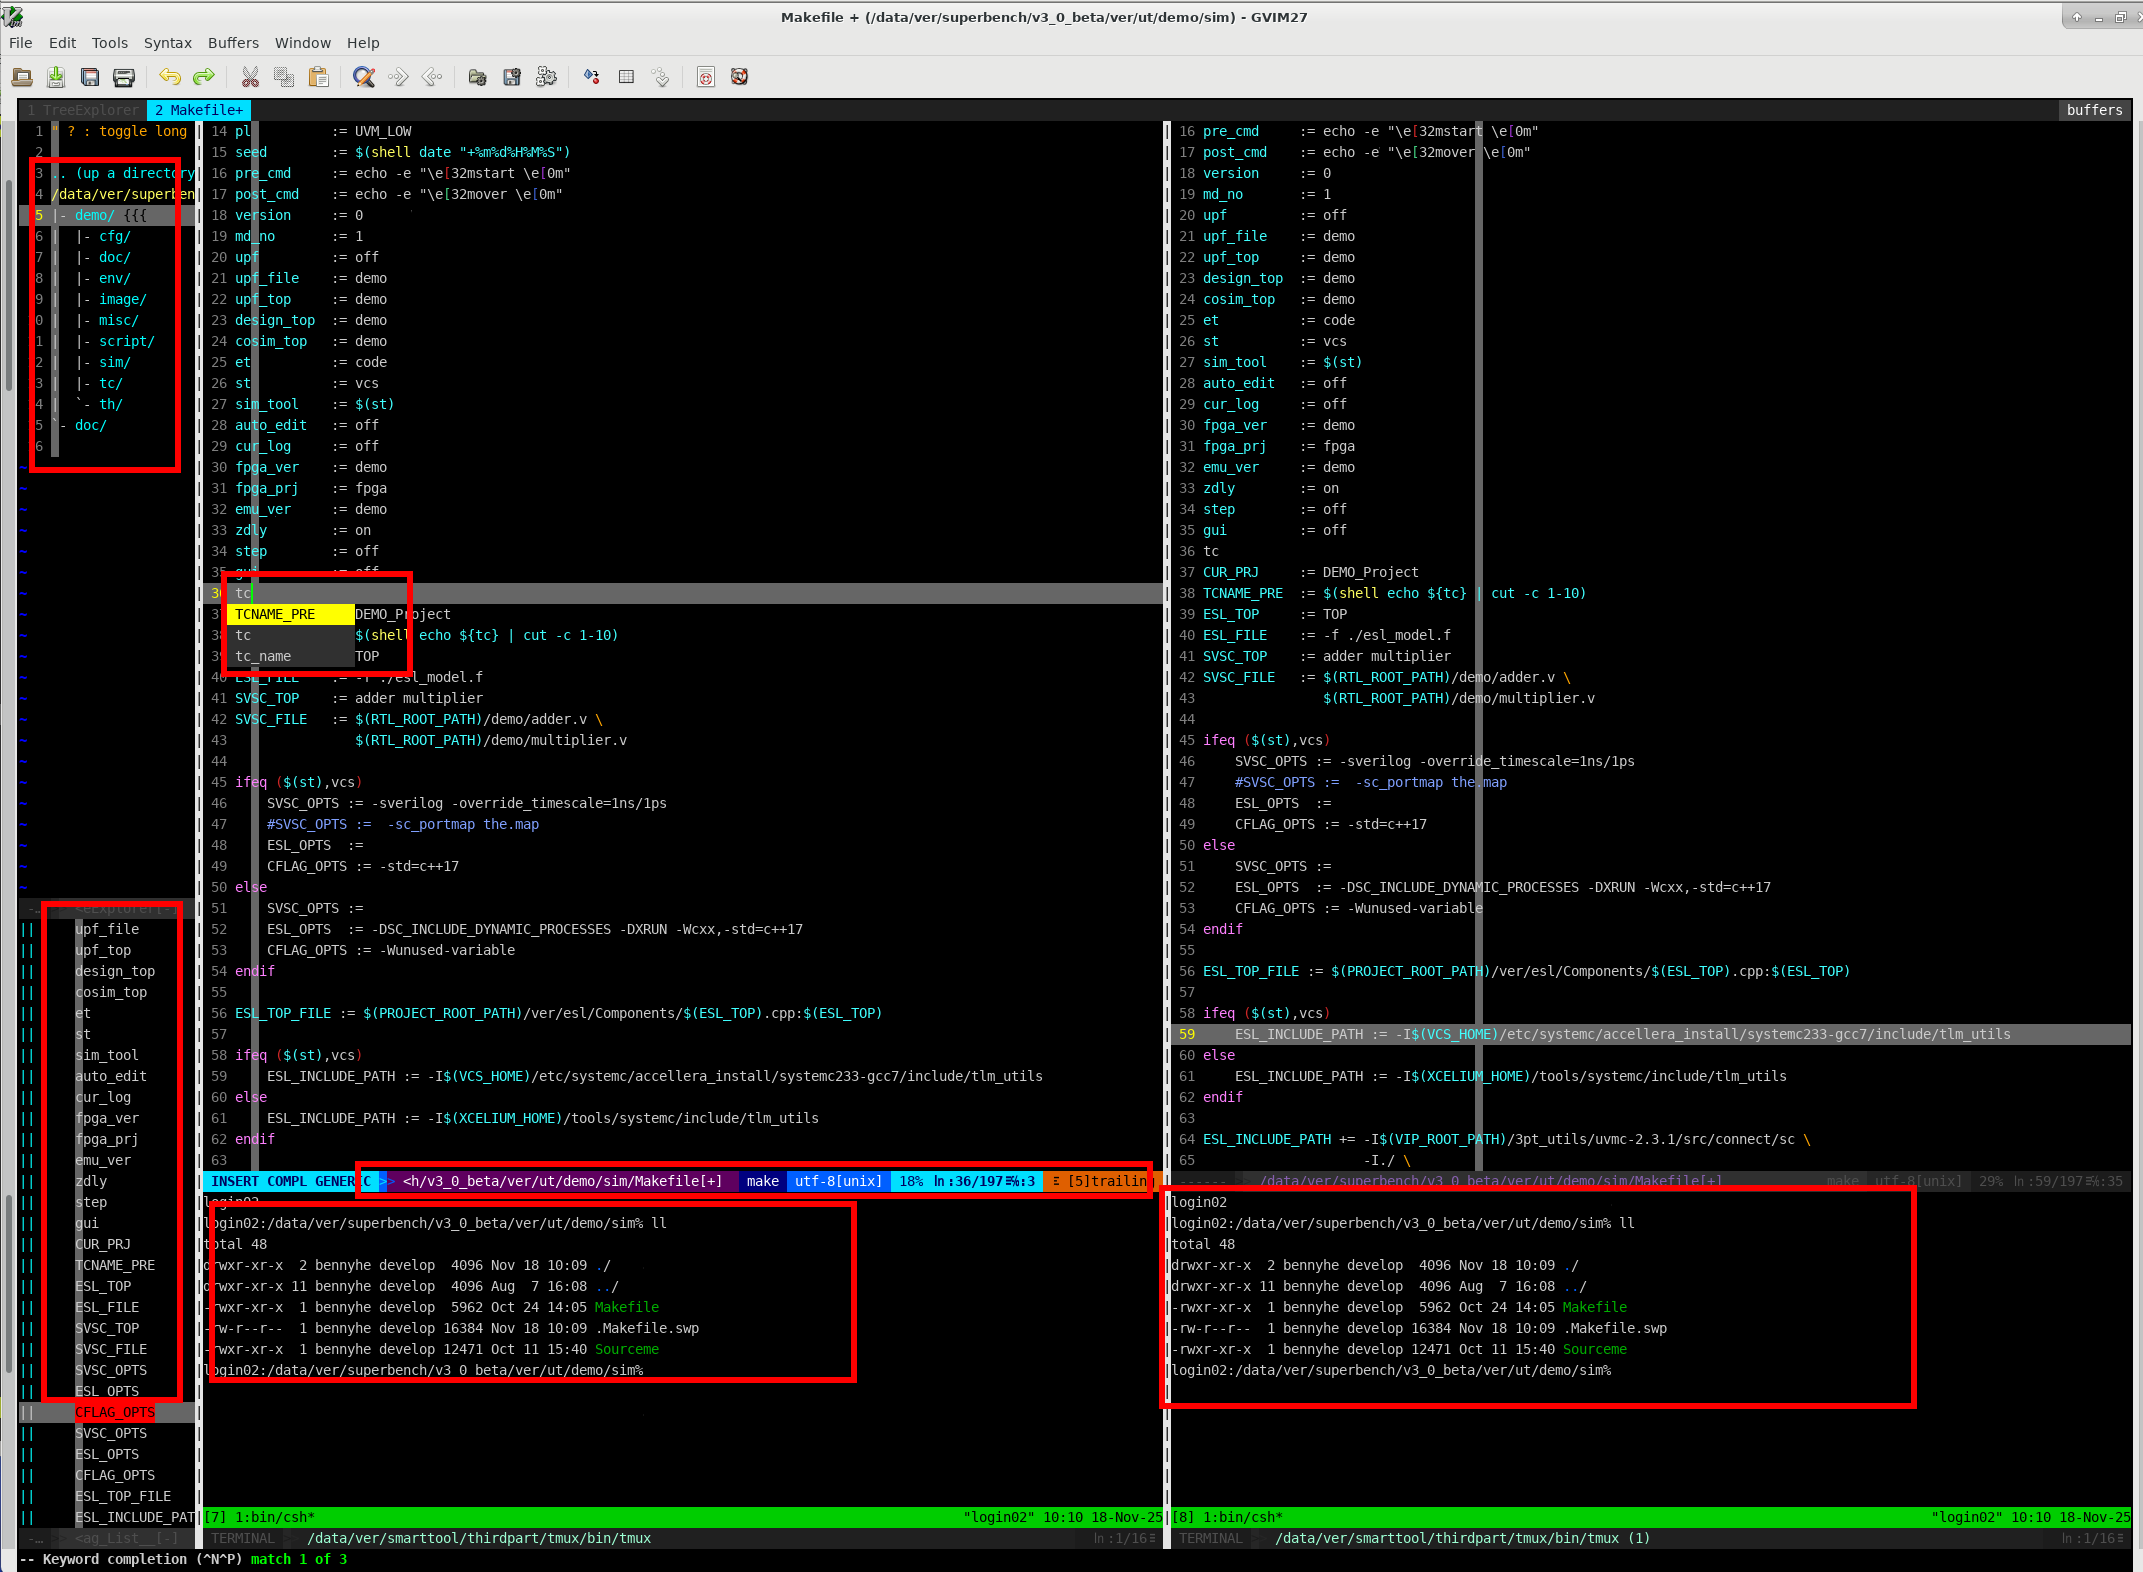Click the Load session icon
This screenshot has width=2143, height=1572.
(x=478, y=77)
